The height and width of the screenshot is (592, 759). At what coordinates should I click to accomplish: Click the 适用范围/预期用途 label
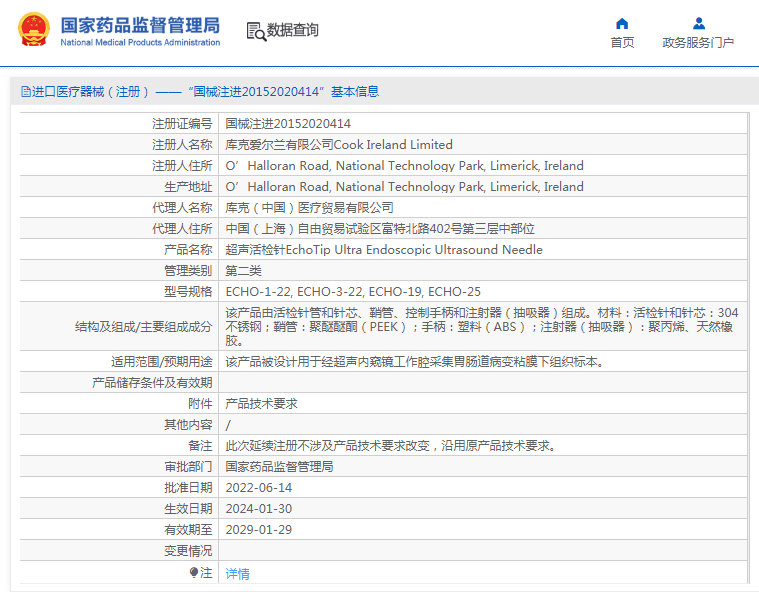(162, 362)
